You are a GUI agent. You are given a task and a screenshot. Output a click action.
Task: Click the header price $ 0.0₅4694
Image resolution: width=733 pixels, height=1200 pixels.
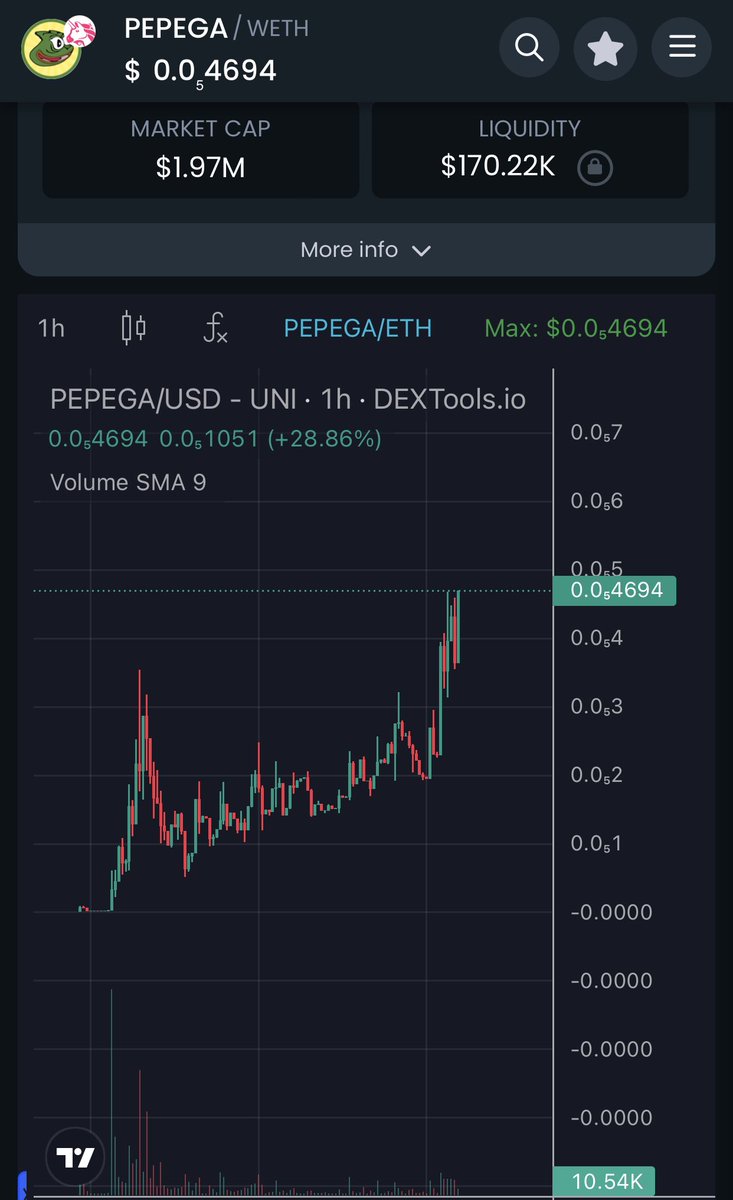[x=200, y=71]
